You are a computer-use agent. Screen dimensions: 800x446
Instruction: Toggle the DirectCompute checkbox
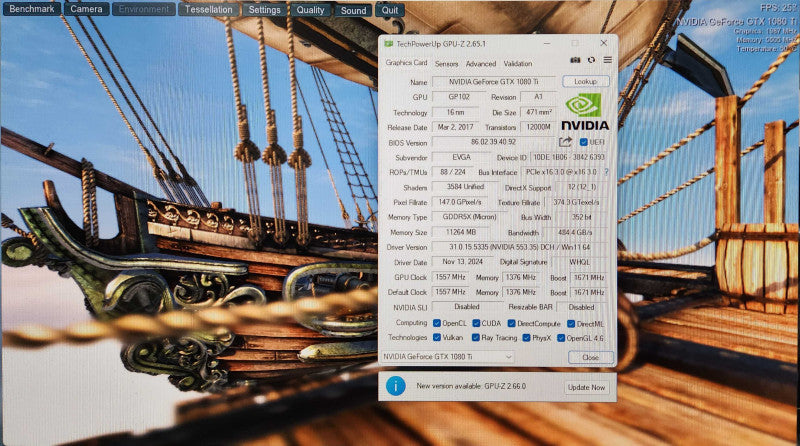pos(511,323)
